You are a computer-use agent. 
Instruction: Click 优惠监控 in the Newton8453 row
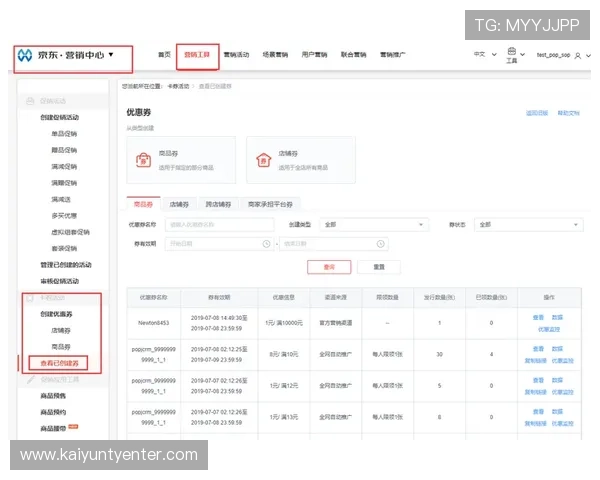[x=549, y=330]
